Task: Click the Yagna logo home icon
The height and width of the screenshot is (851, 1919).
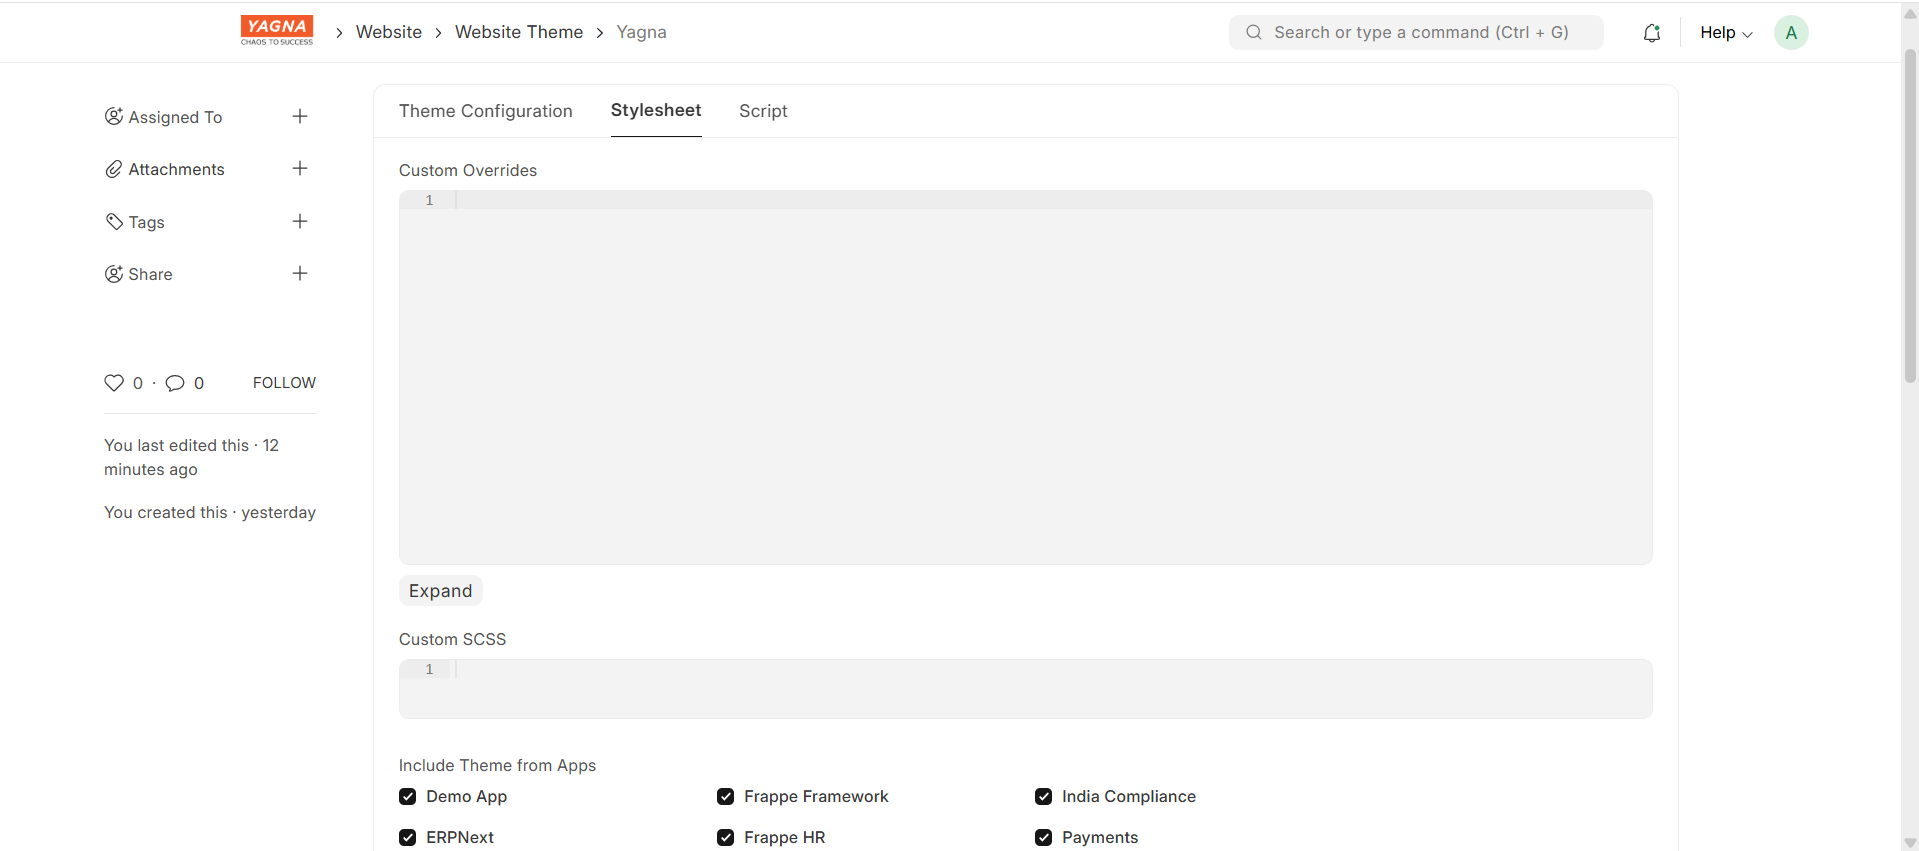Action: [277, 31]
